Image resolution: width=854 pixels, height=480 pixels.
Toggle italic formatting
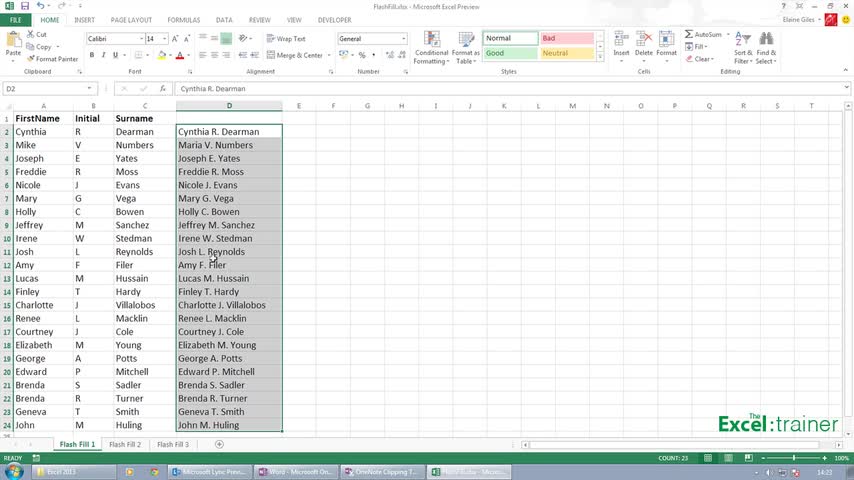(103, 55)
